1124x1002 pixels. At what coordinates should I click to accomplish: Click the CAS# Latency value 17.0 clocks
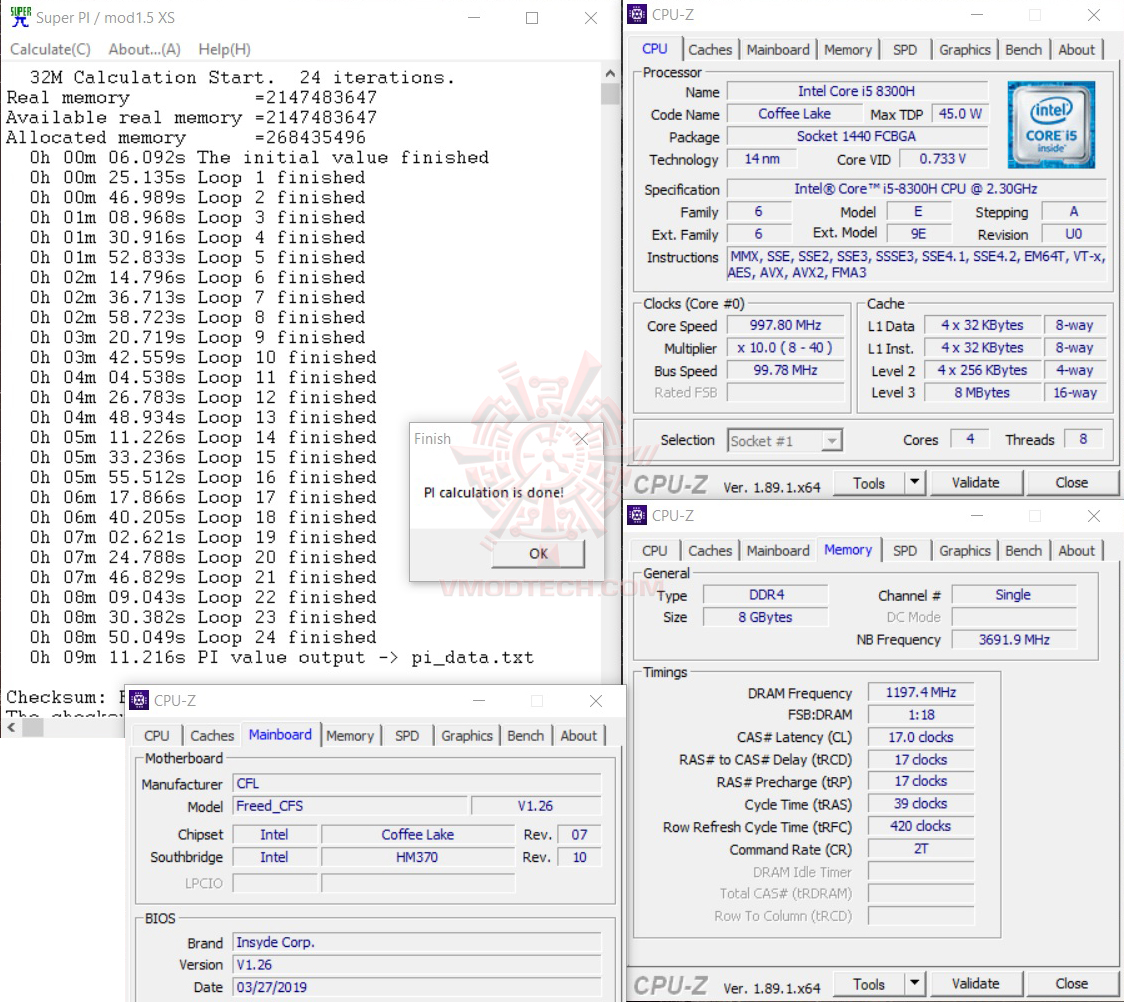point(920,737)
